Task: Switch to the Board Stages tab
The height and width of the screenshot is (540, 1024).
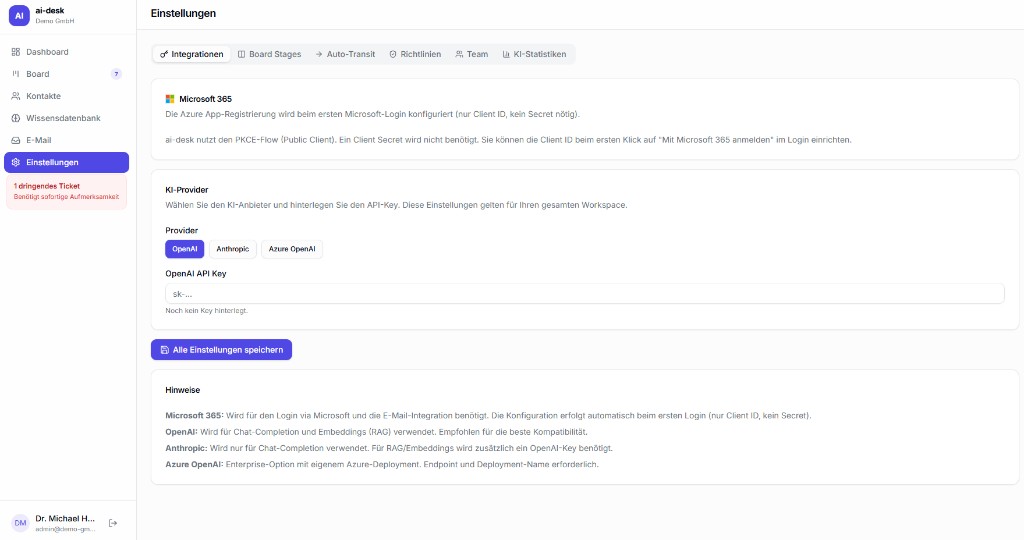Action: 269,54
